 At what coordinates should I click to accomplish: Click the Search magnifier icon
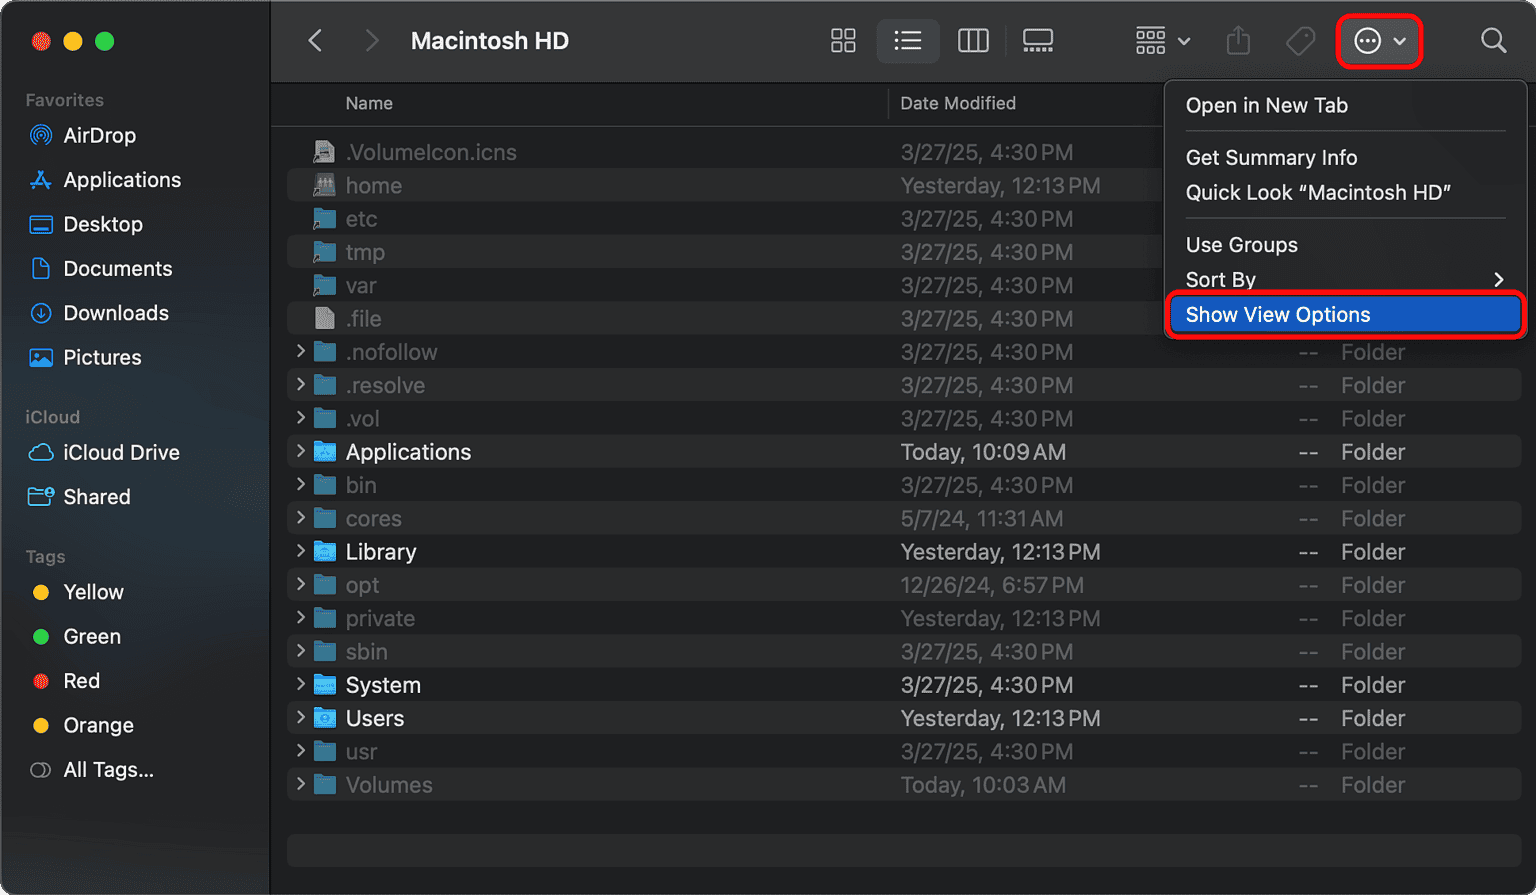(1493, 41)
